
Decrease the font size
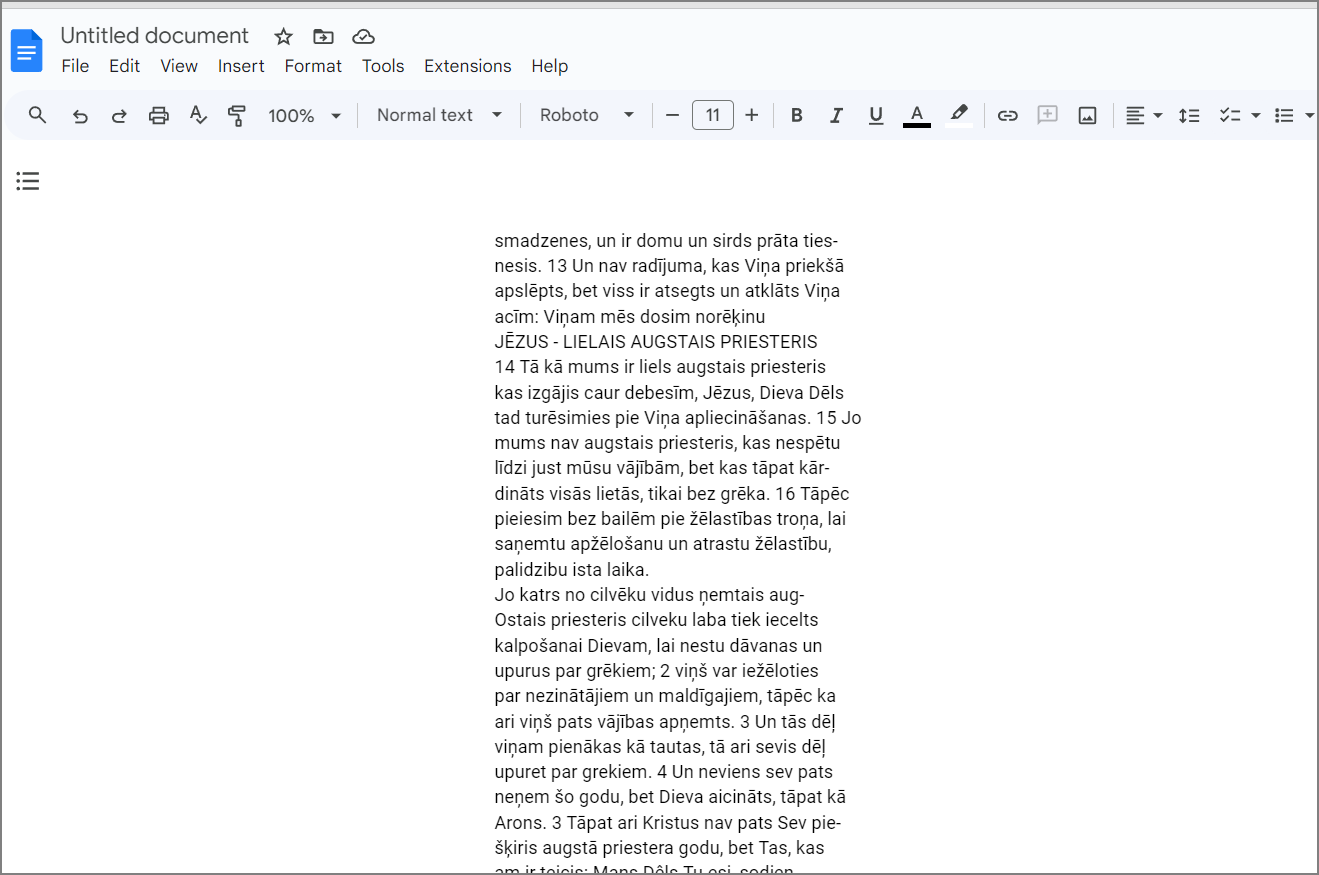672,116
